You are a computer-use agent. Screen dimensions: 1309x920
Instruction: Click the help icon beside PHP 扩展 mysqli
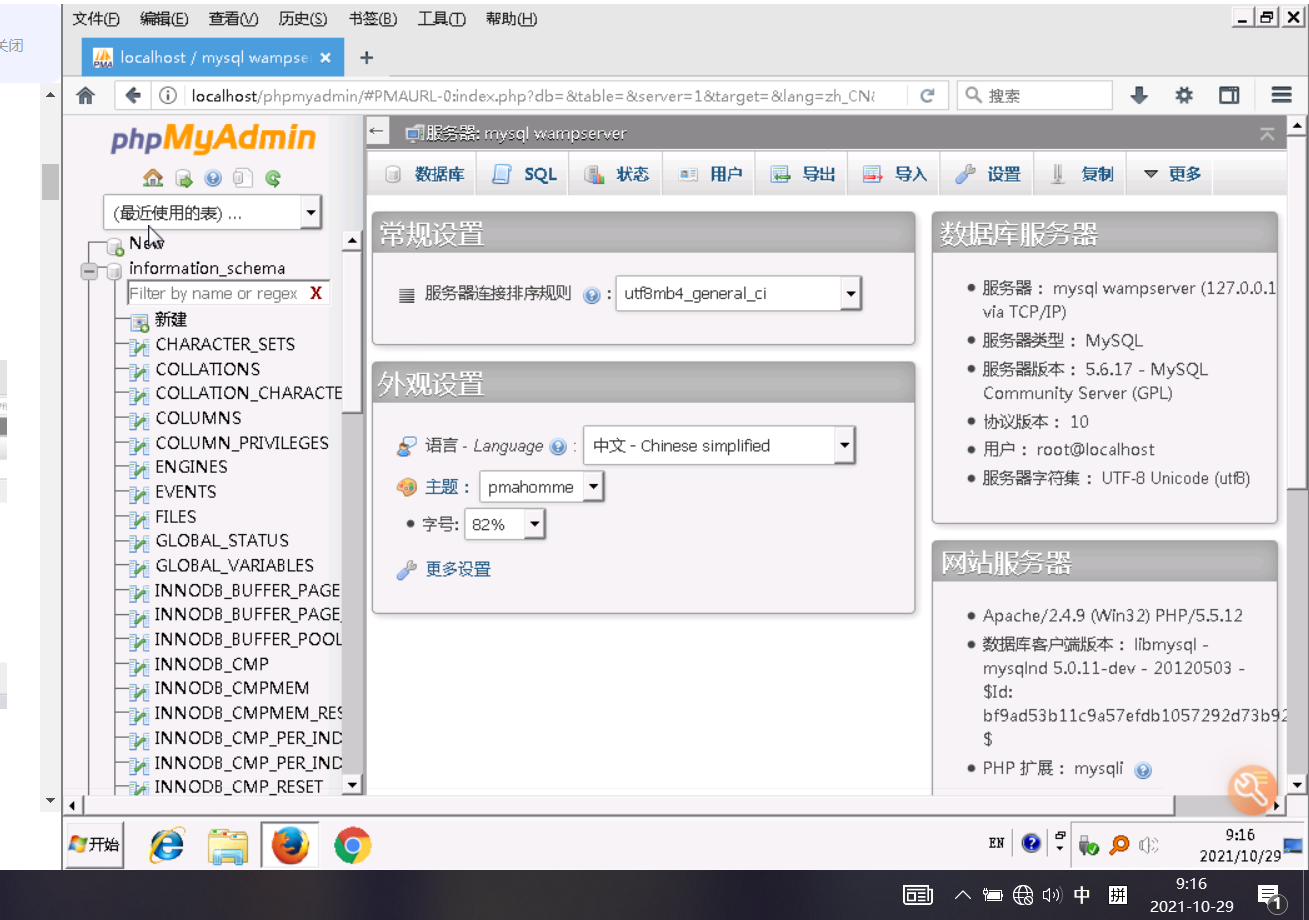click(1143, 770)
